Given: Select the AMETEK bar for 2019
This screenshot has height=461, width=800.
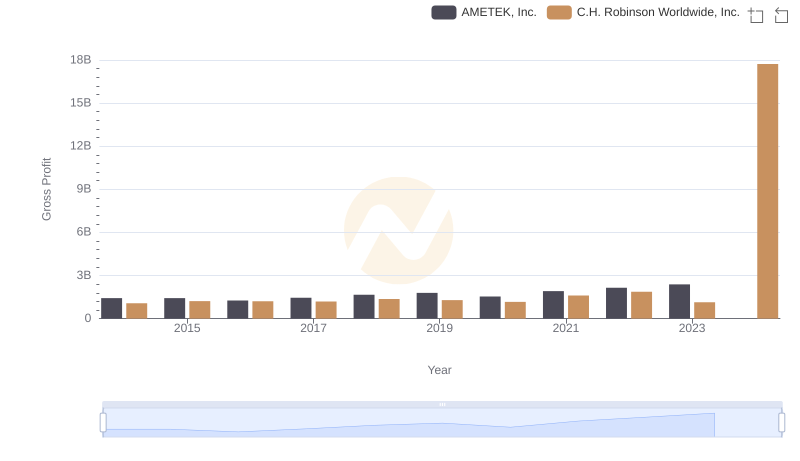Looking at the screenshot, I should point(427,305).
